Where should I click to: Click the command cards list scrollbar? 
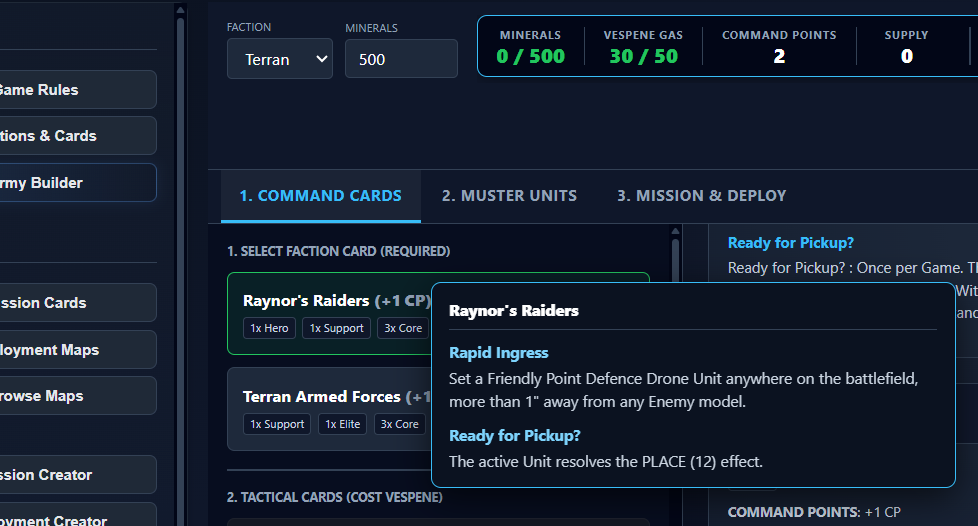[x=675, y=262]
